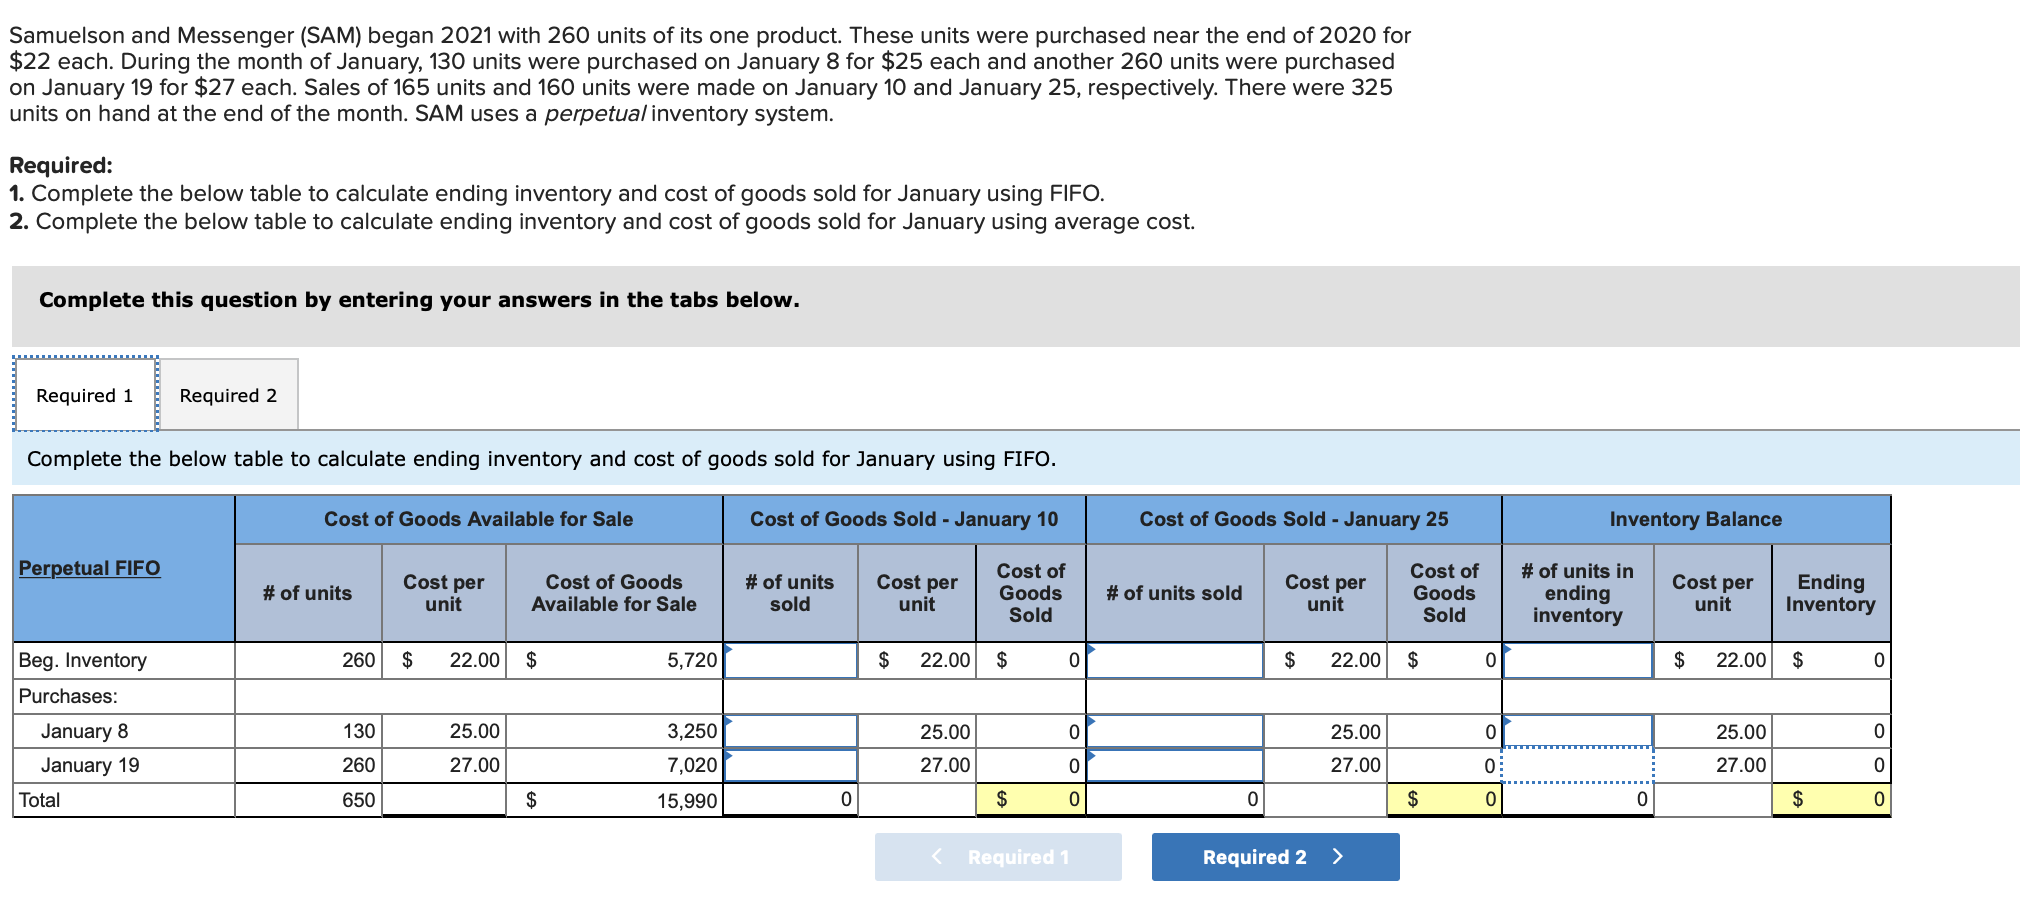Click the chevron arrow on Required 2 button
2044x914 pixels.
pyautogui.click(x=1337, y=856)
